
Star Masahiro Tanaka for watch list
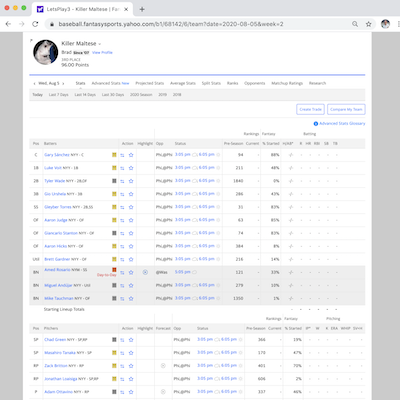(x=131, y=353)
